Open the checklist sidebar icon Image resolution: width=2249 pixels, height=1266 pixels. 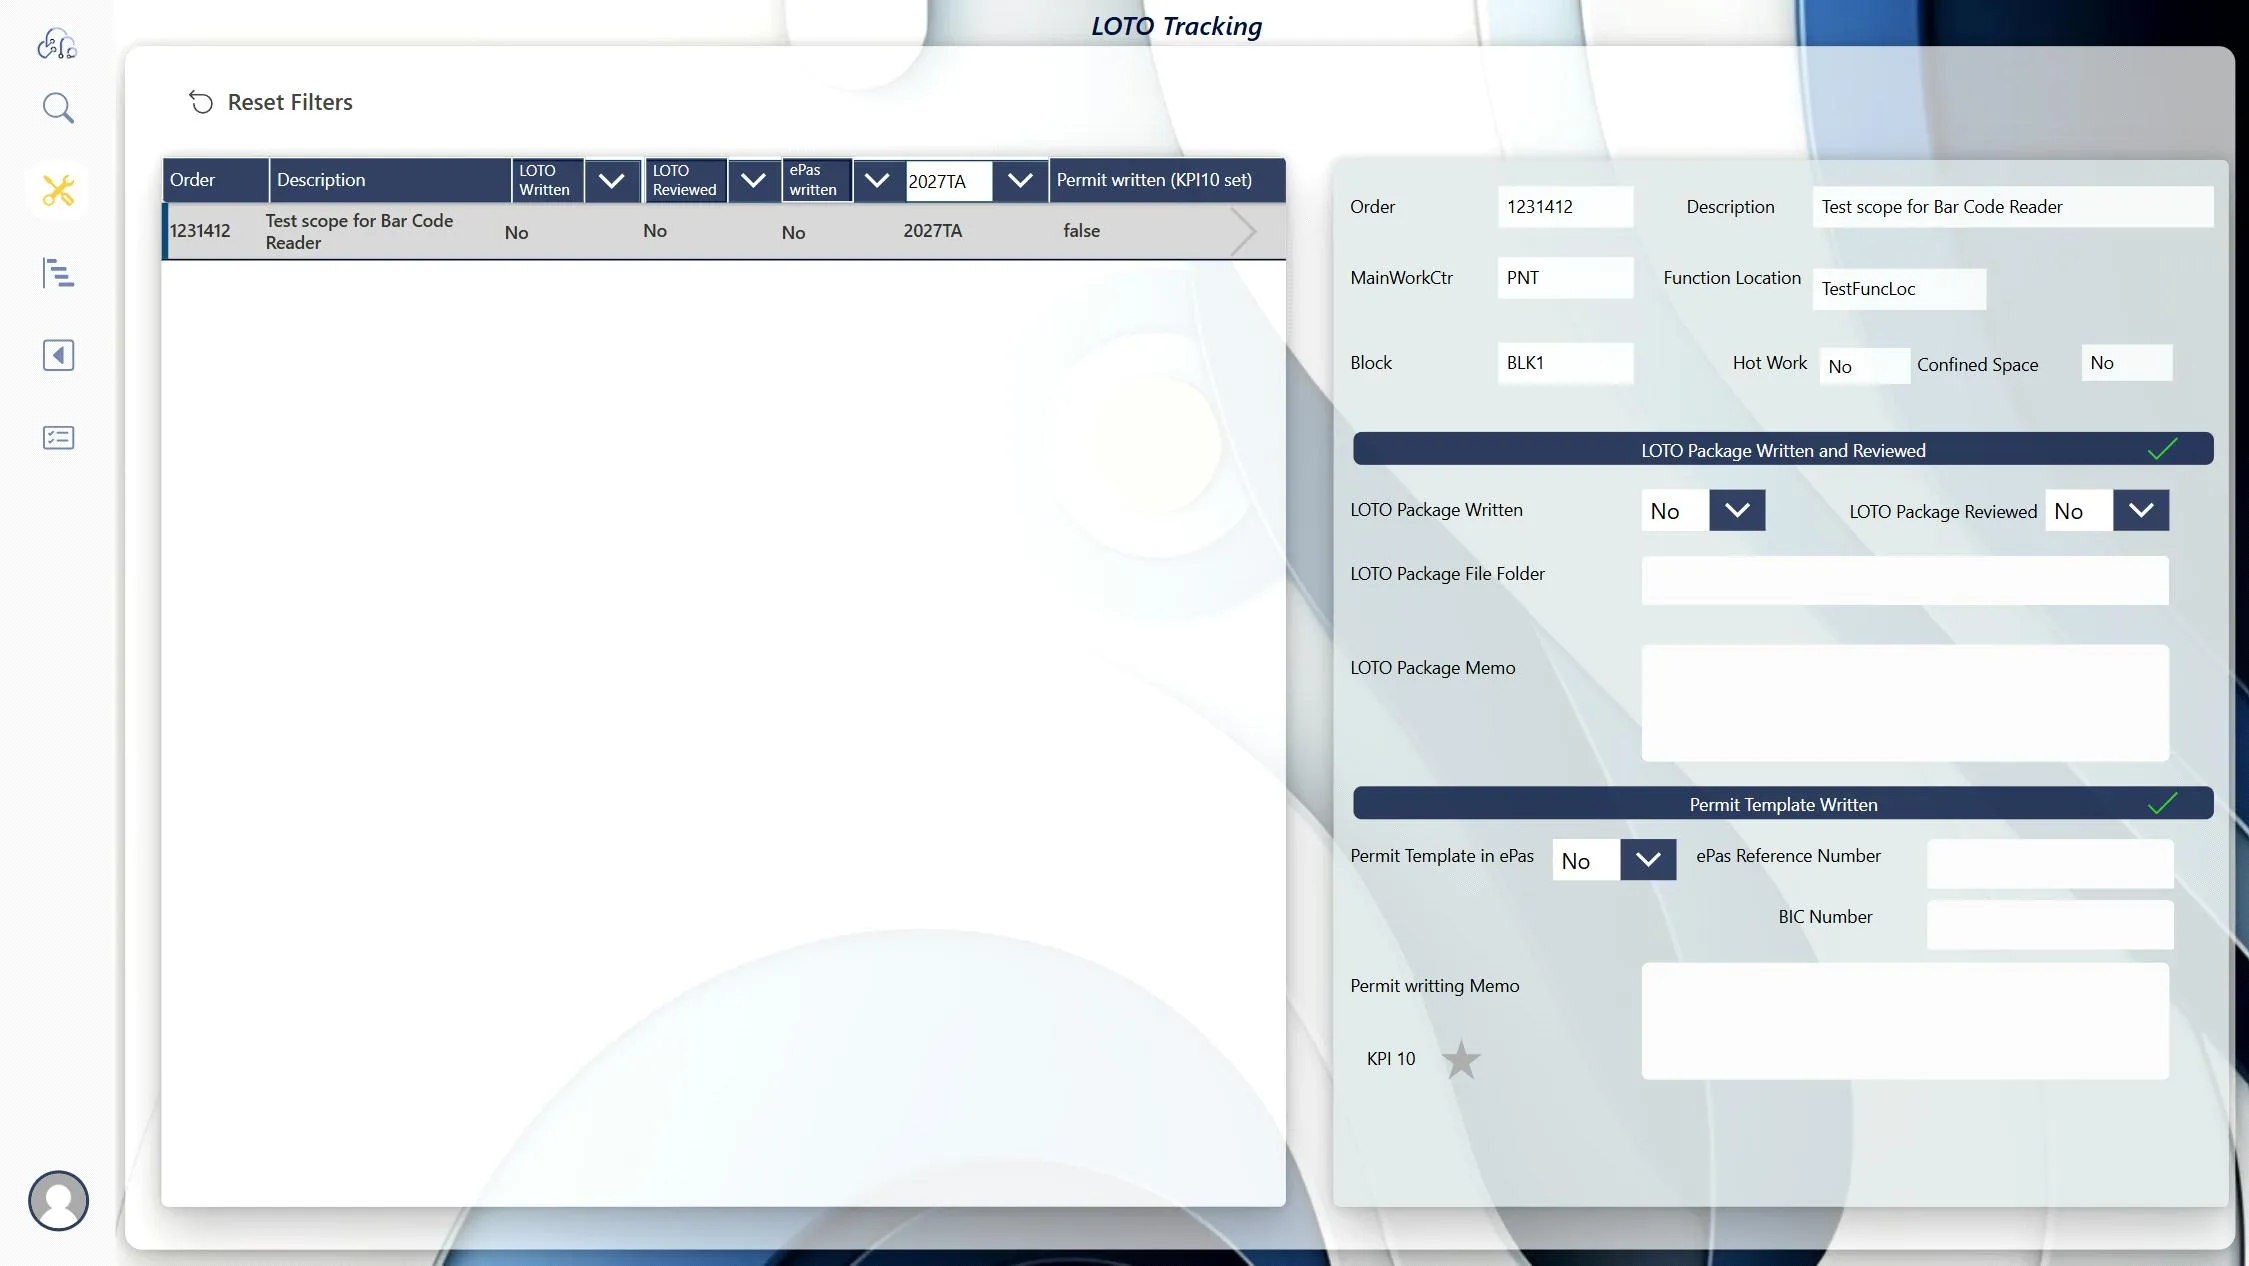tap(58, 437)
